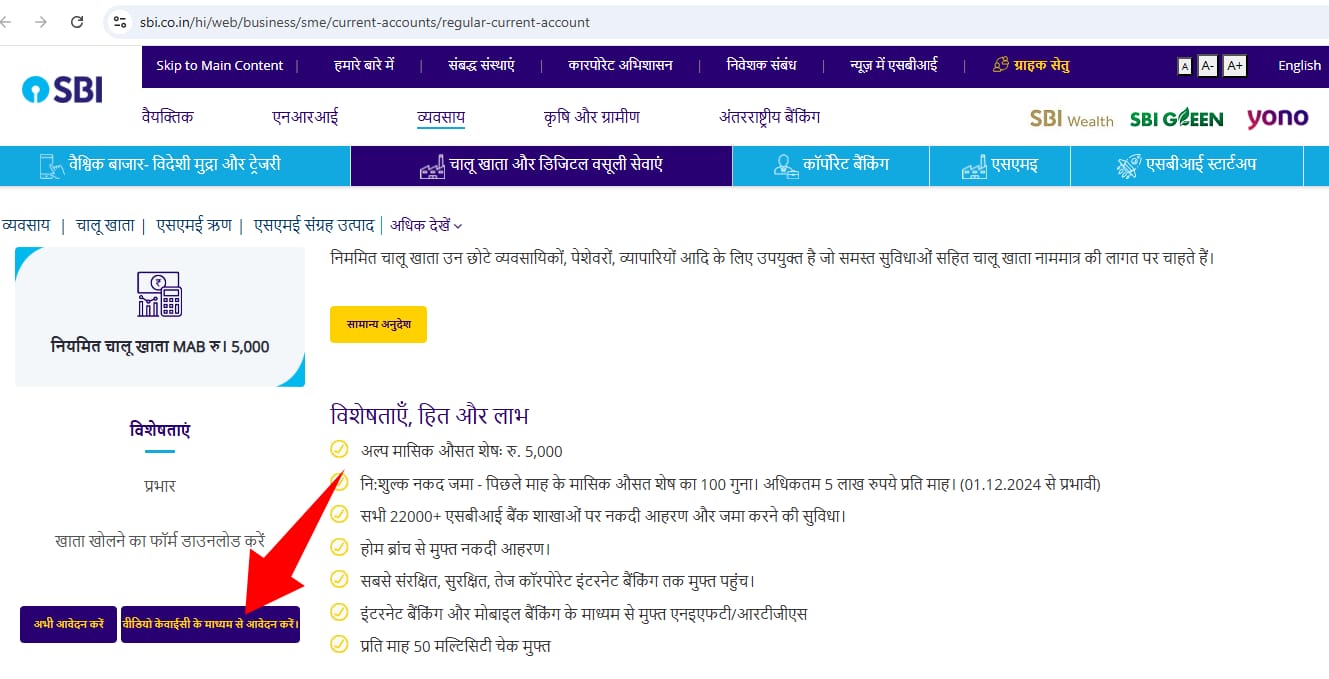Click the चालू खाता tab's factory icon
The width and height of the screenshot is (1329, 679).
[x=432, y=166]
